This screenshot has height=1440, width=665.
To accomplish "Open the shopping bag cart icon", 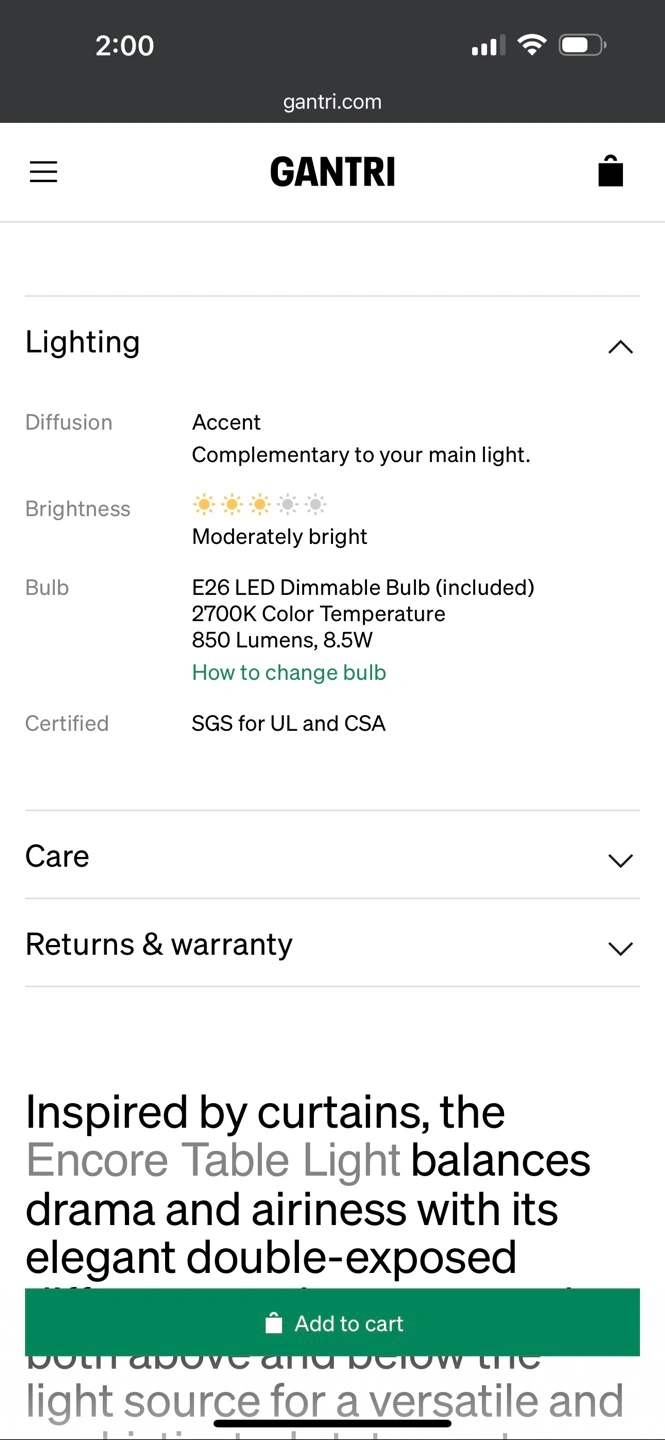I will point(610,172).
